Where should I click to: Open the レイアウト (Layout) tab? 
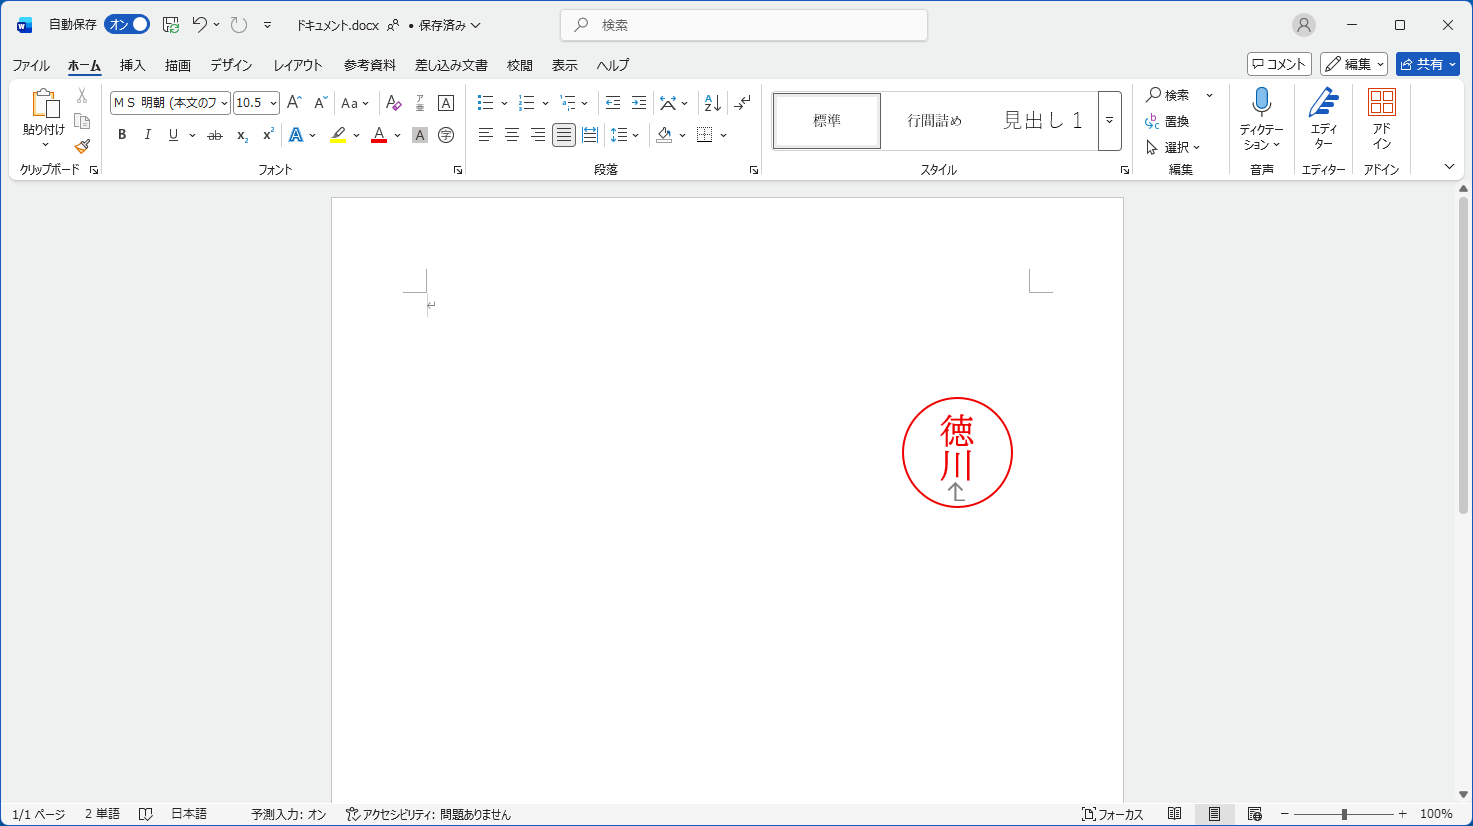tap(298, 65)
